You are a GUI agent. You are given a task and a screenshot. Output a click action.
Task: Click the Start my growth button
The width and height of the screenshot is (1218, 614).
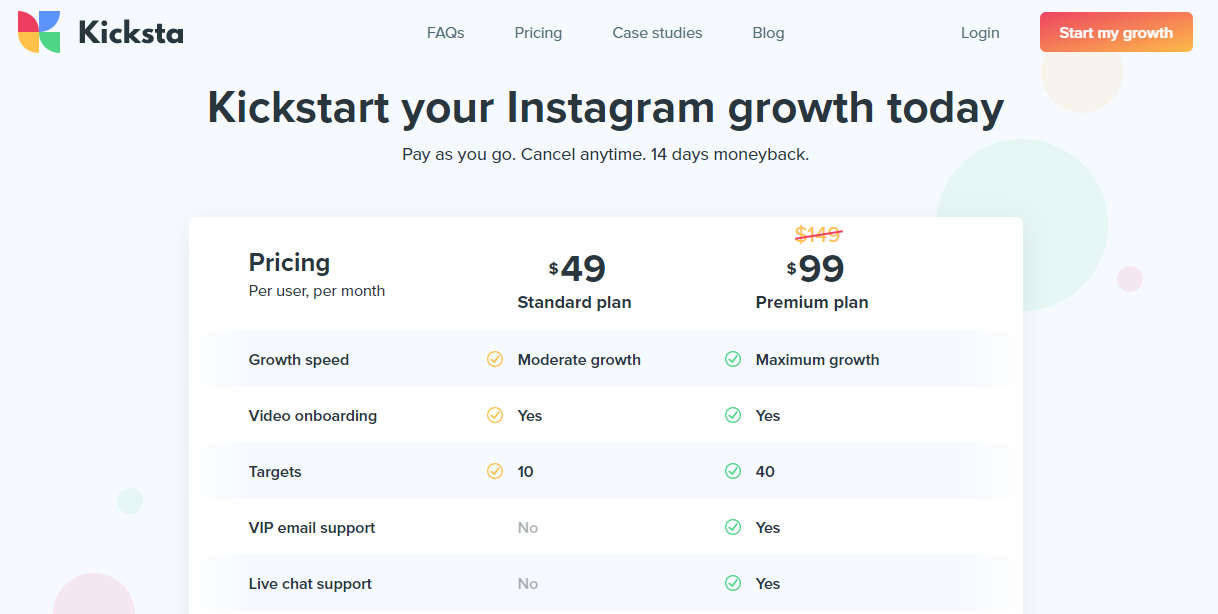(1116, 32)
